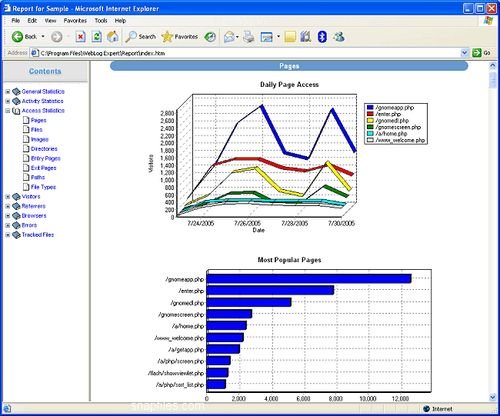
Task: Open the Files report link
Action: click(x=36, y=130)
